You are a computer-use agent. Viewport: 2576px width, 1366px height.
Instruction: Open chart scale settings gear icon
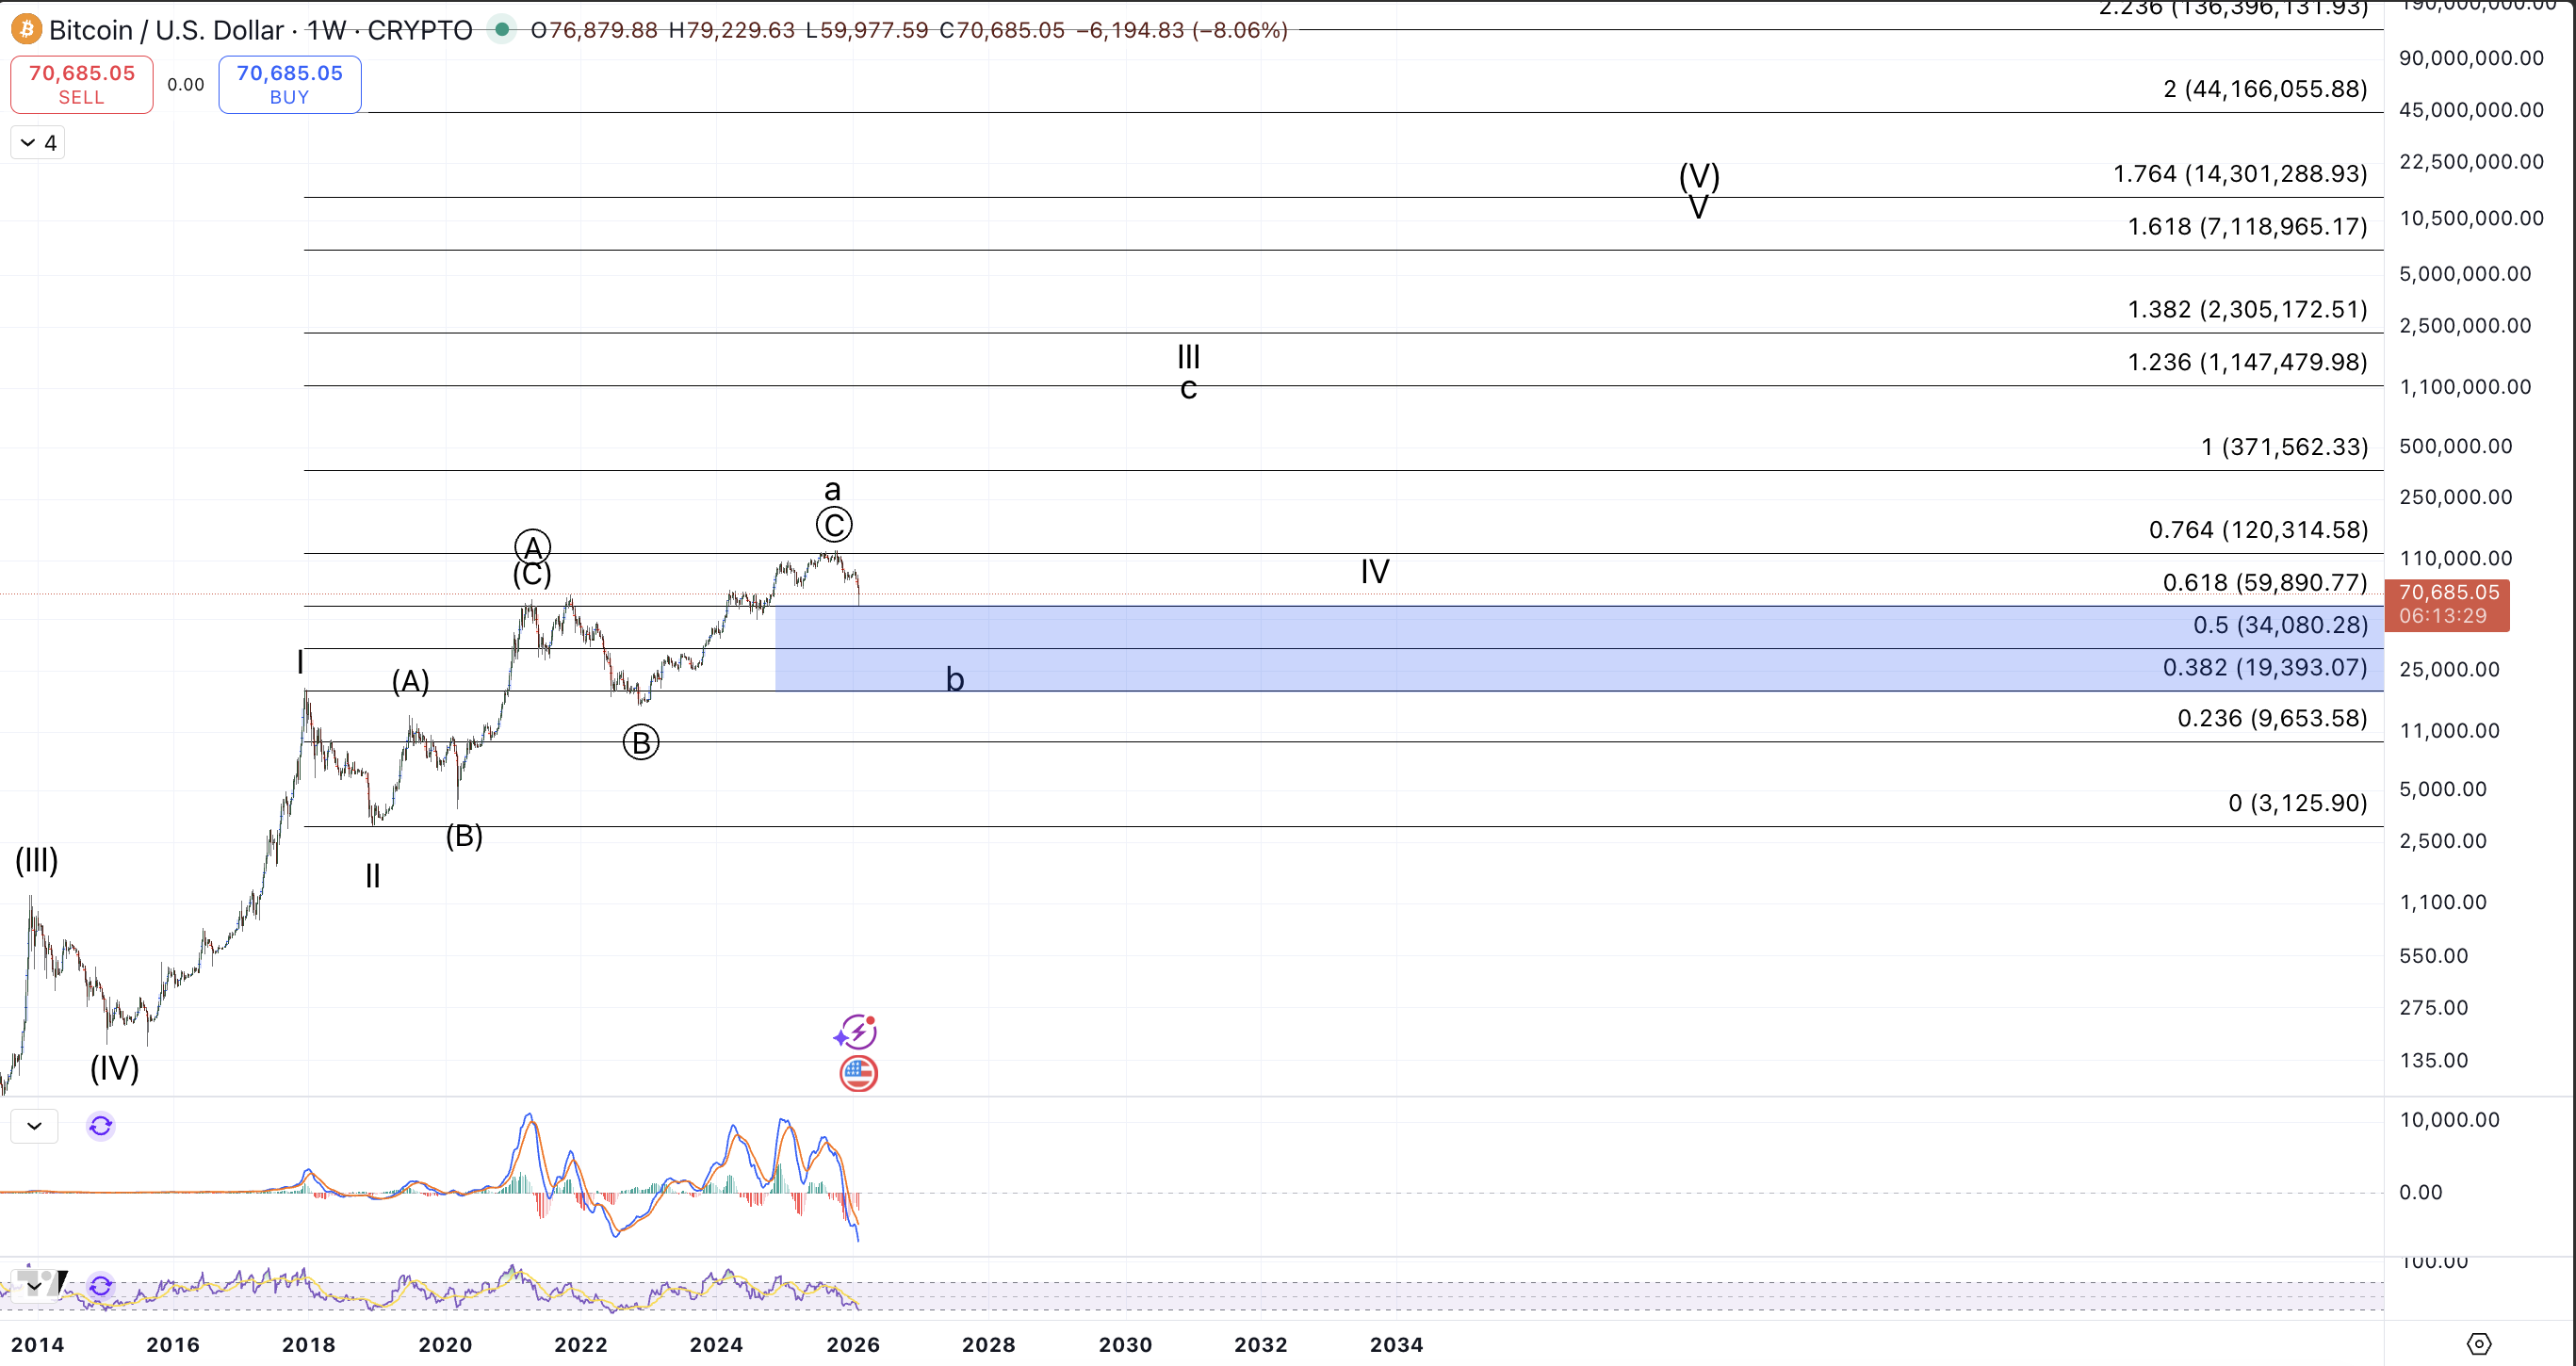(2478, 1343)
